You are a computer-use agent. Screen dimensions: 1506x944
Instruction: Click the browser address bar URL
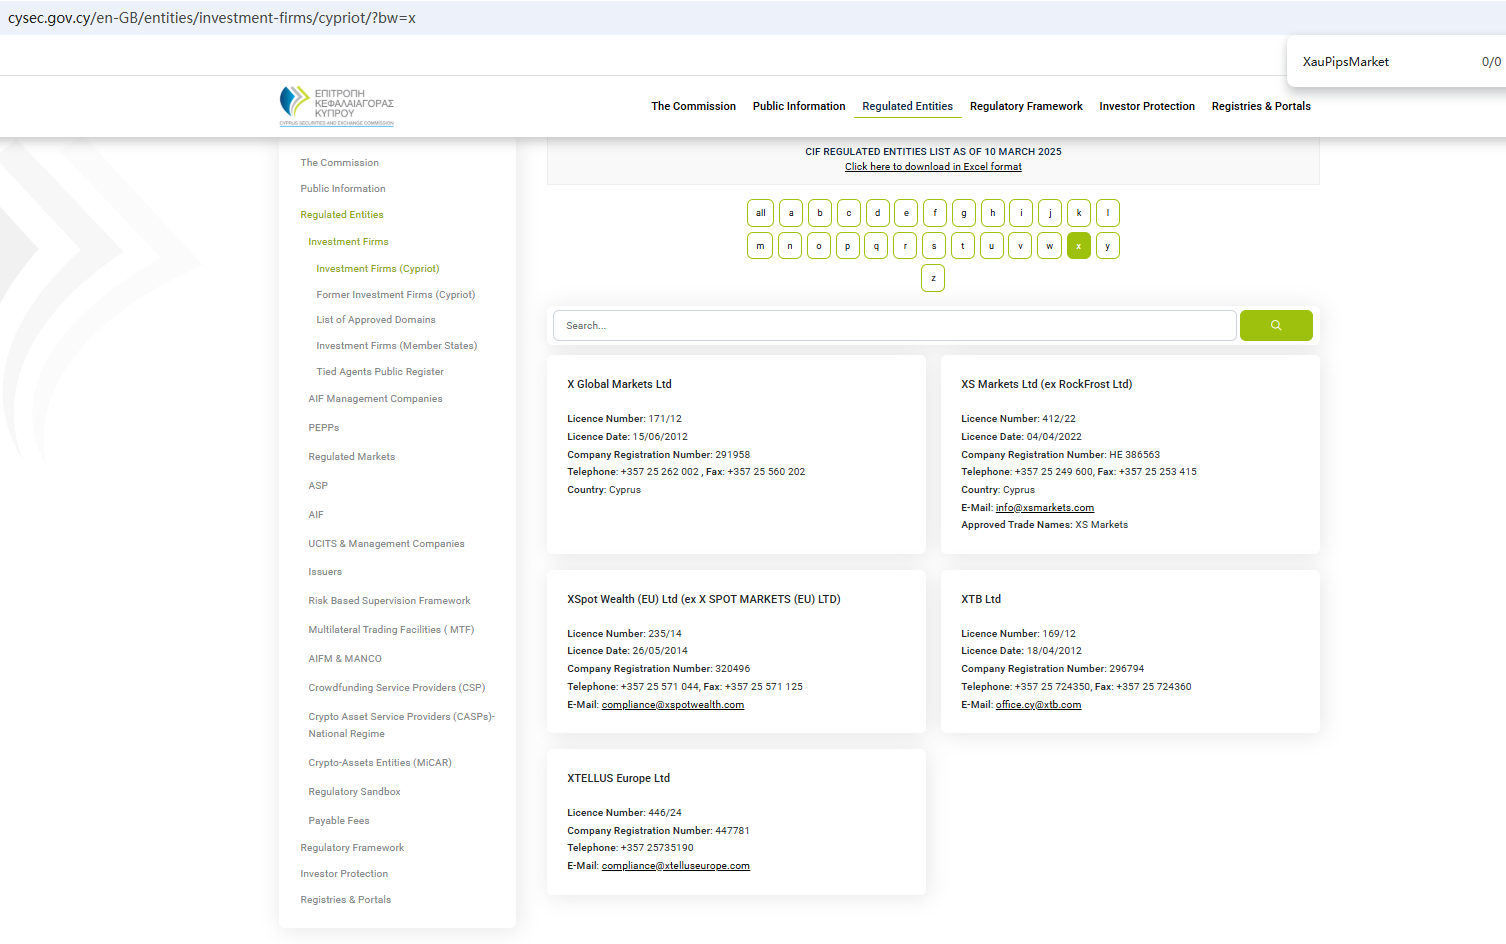[x=212, y=18]
